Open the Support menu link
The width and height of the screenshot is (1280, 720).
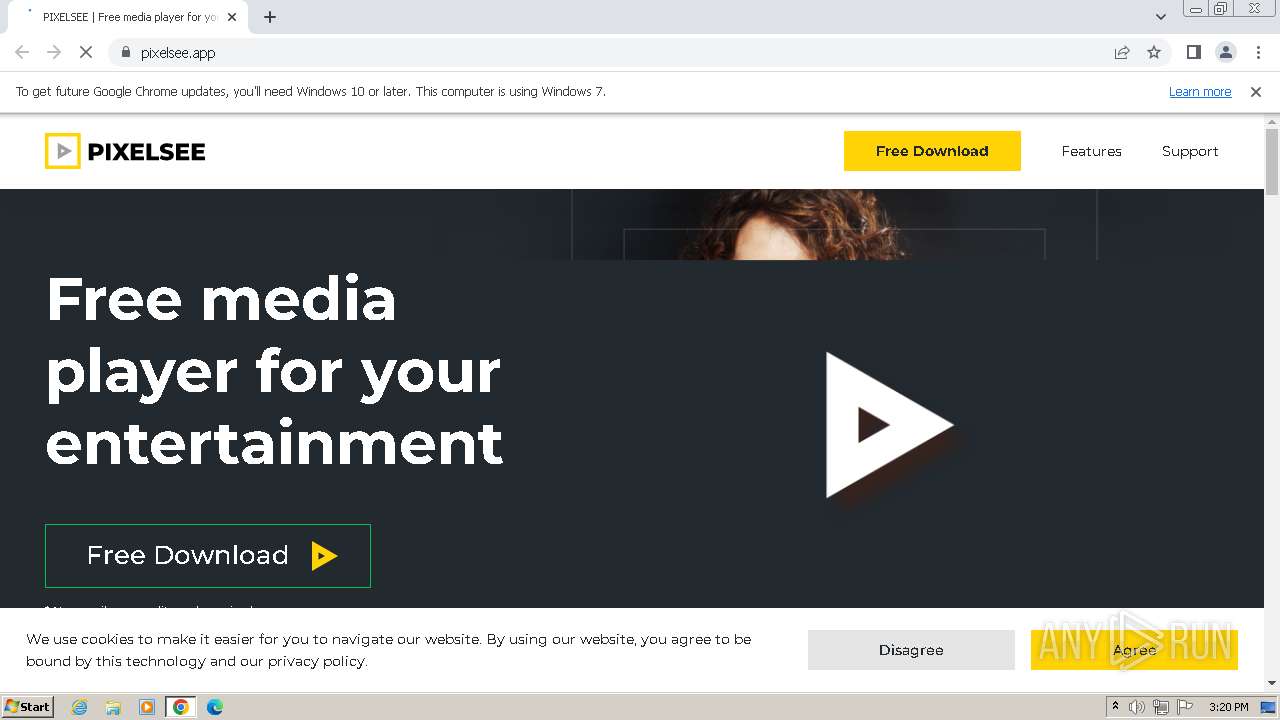click(x=1190, y=151)
